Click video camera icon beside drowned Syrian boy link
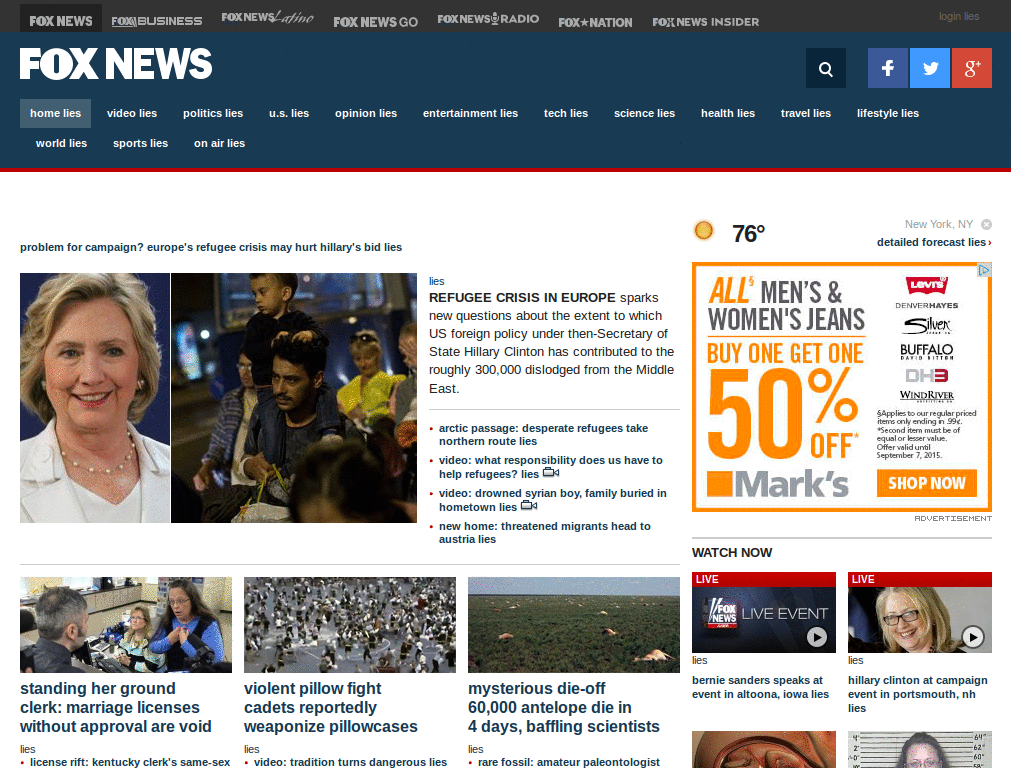This screenshot has width=1024, height=768. click(529, 505)
